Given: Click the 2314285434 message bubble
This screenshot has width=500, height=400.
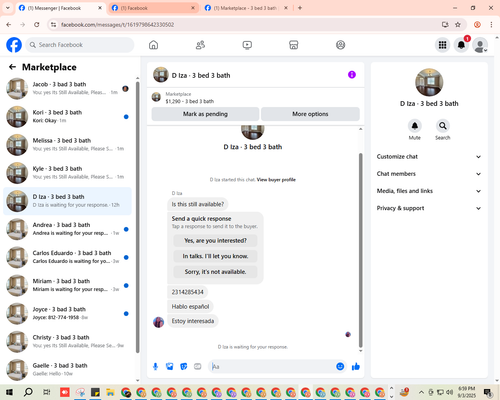Looking at the screenshot, I should (187, 292).
